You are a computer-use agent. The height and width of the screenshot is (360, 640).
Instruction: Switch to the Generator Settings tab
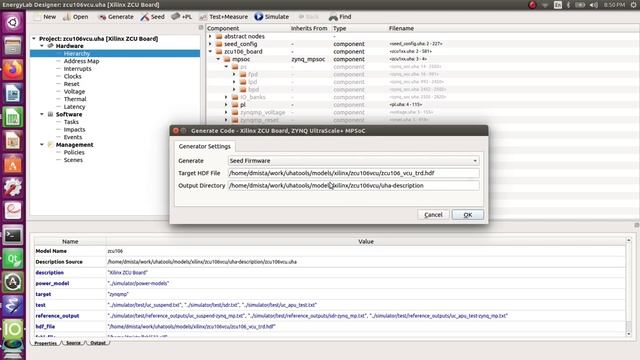[204, 146]
